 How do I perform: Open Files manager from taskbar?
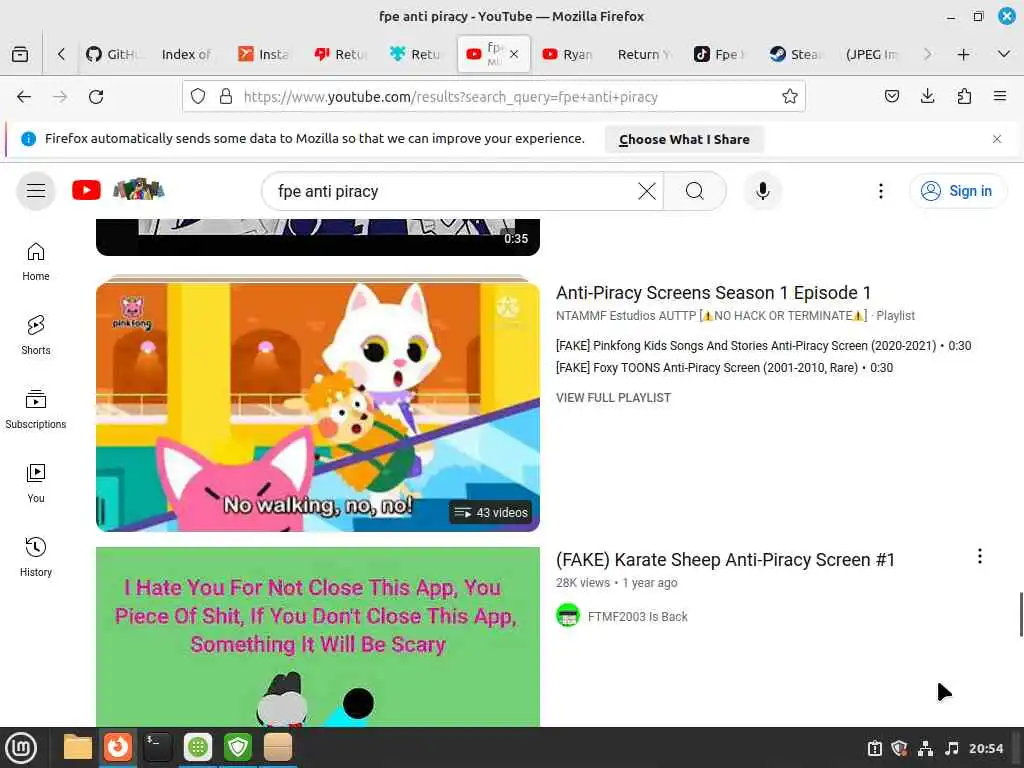coord(78,747)
